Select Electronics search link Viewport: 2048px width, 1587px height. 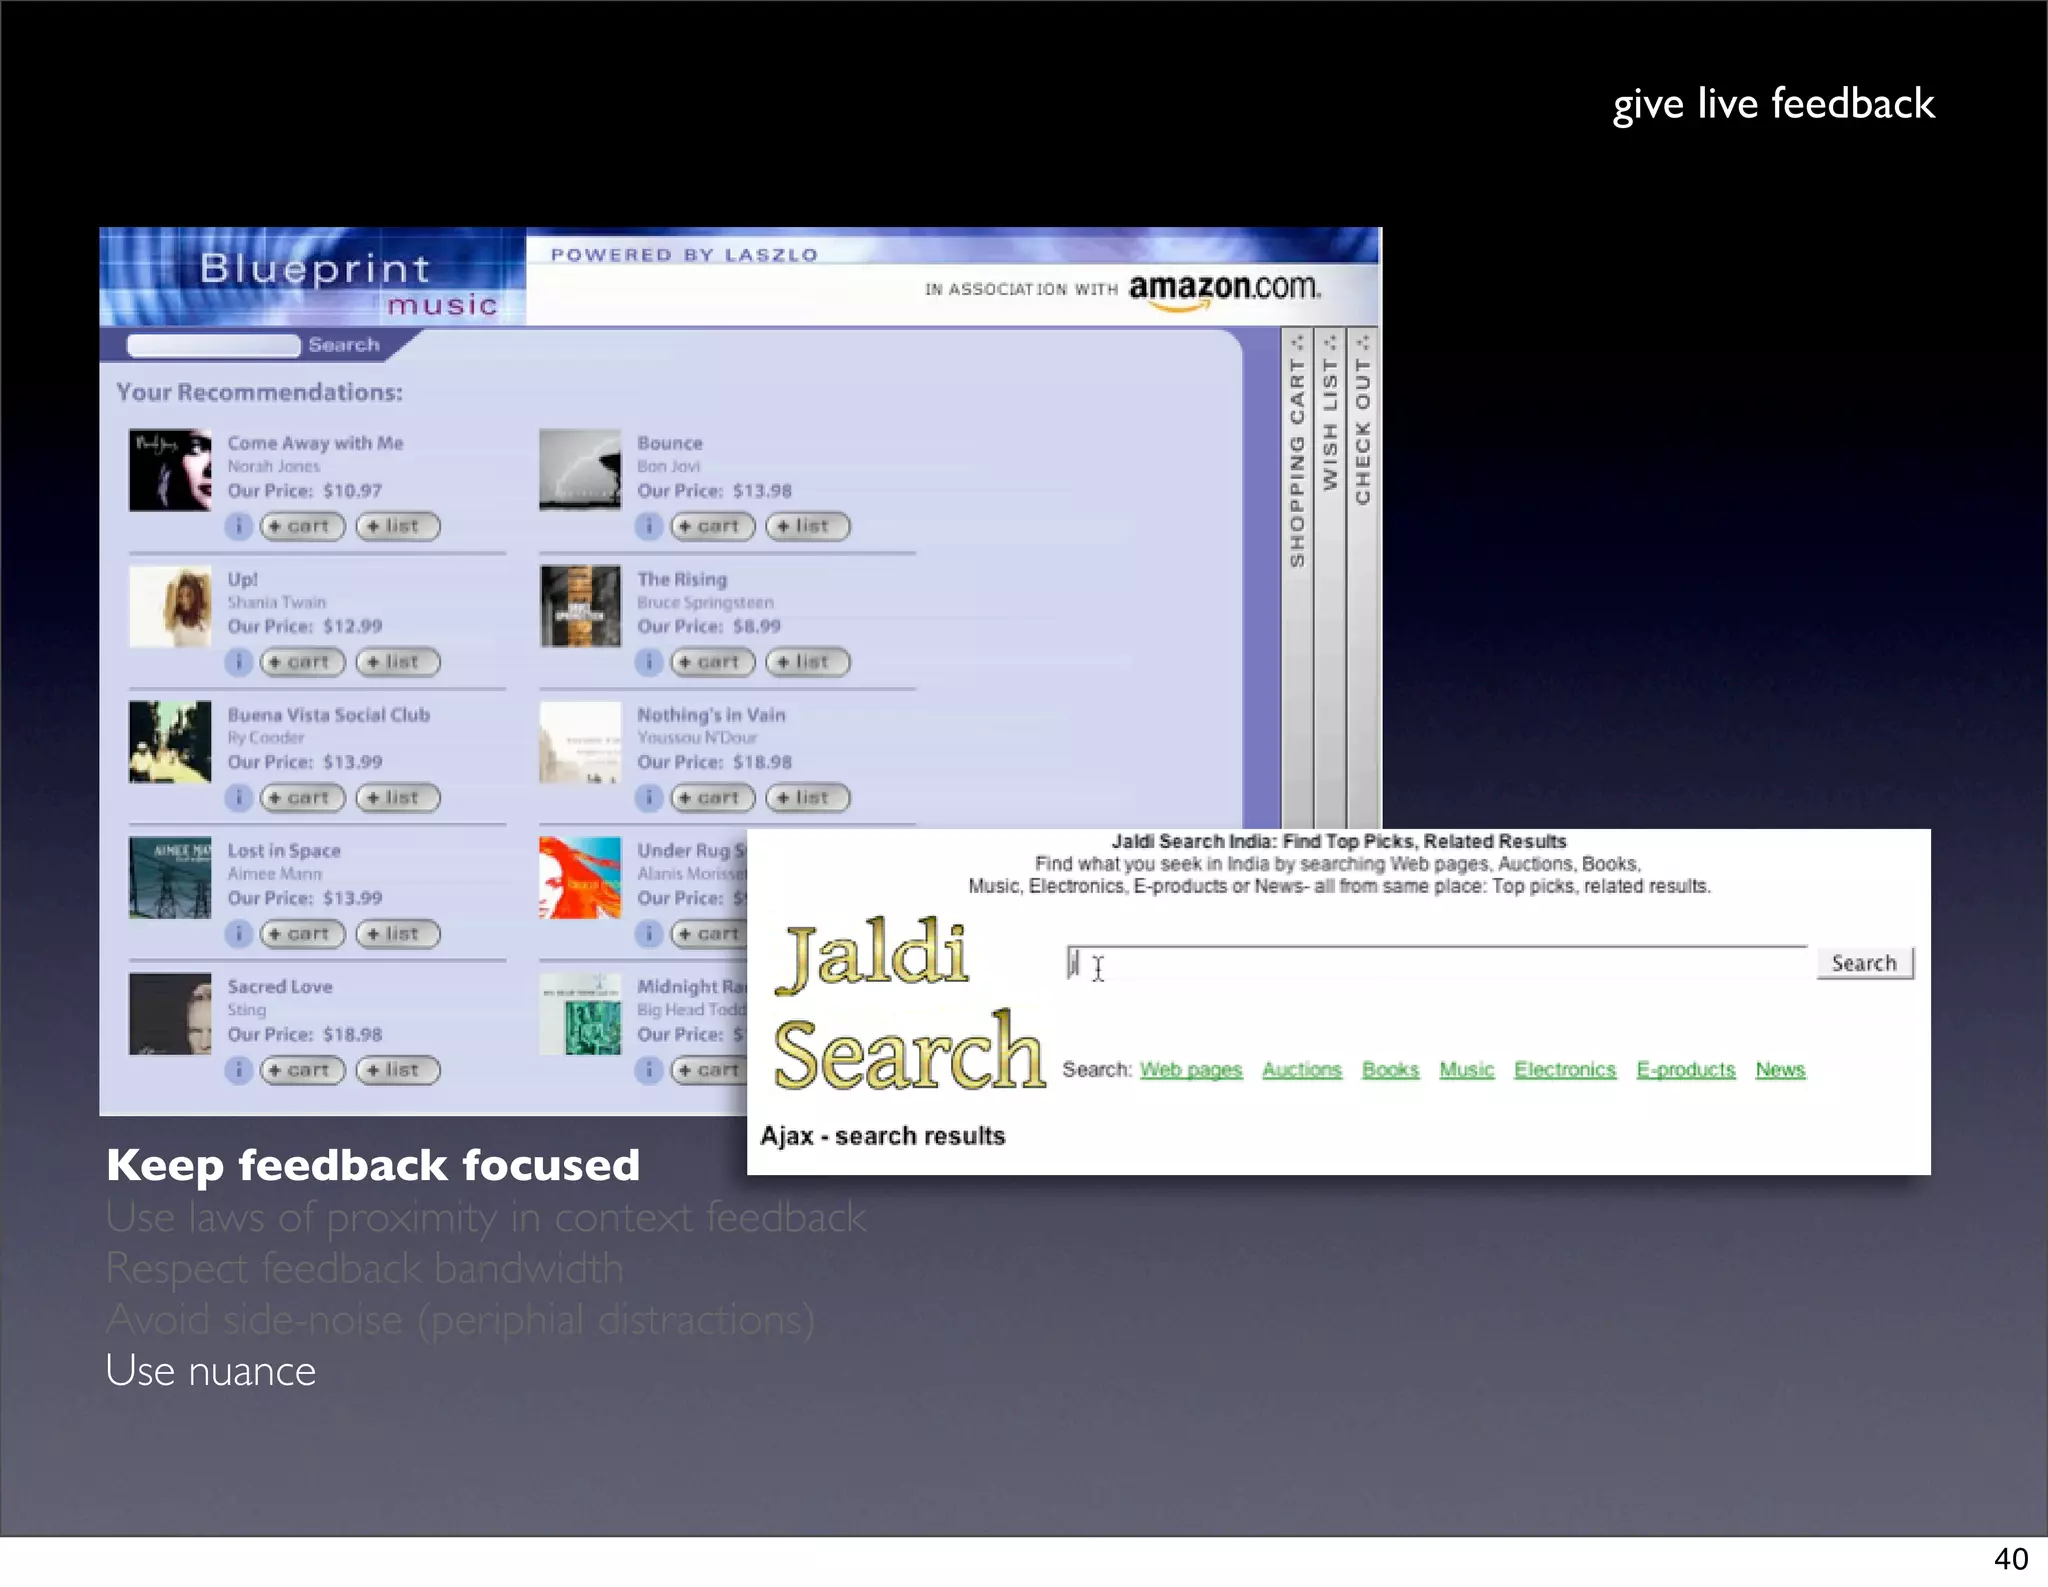pos(1565,1070)
